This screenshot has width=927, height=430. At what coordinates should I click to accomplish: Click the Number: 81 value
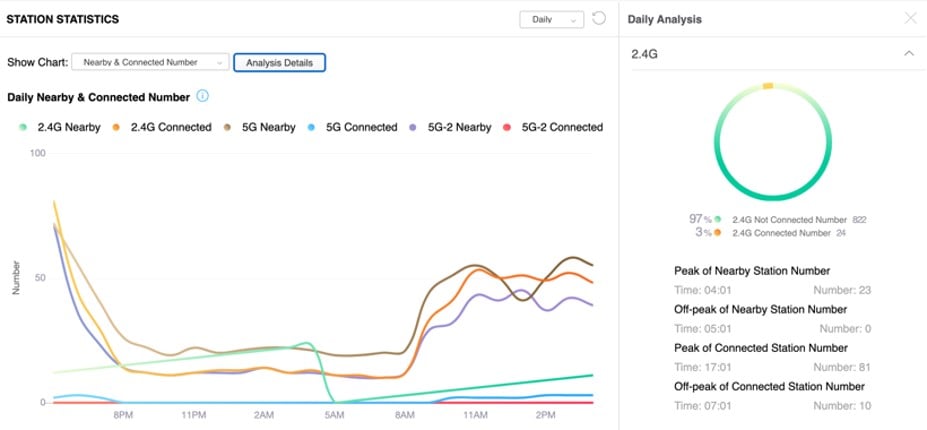click(x=842, y=367)
